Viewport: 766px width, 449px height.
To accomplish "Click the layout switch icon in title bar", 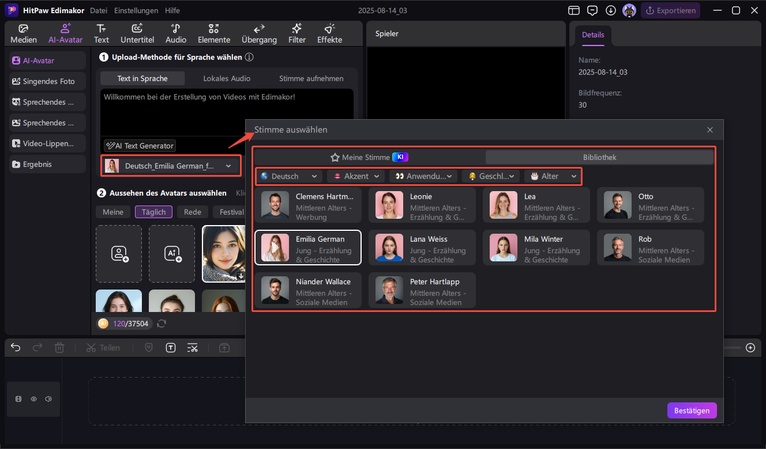I will [574, 10].
